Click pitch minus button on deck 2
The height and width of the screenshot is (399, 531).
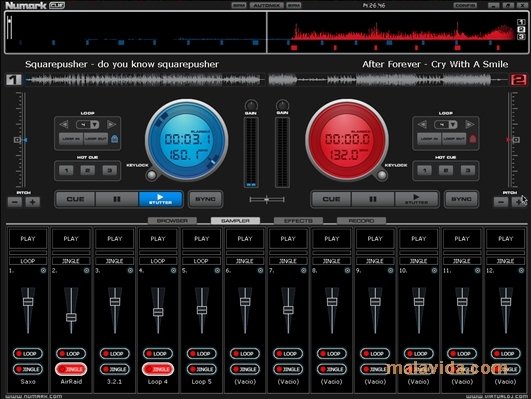(501, 202)
